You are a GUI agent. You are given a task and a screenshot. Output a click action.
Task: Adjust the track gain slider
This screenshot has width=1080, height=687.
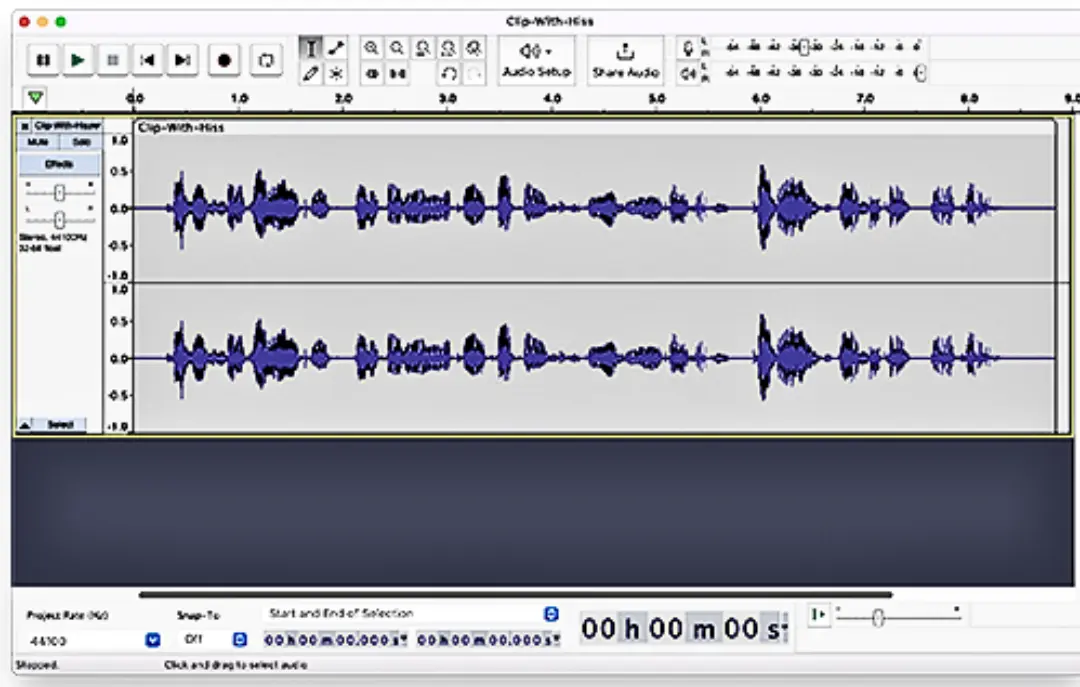point(59,193)
